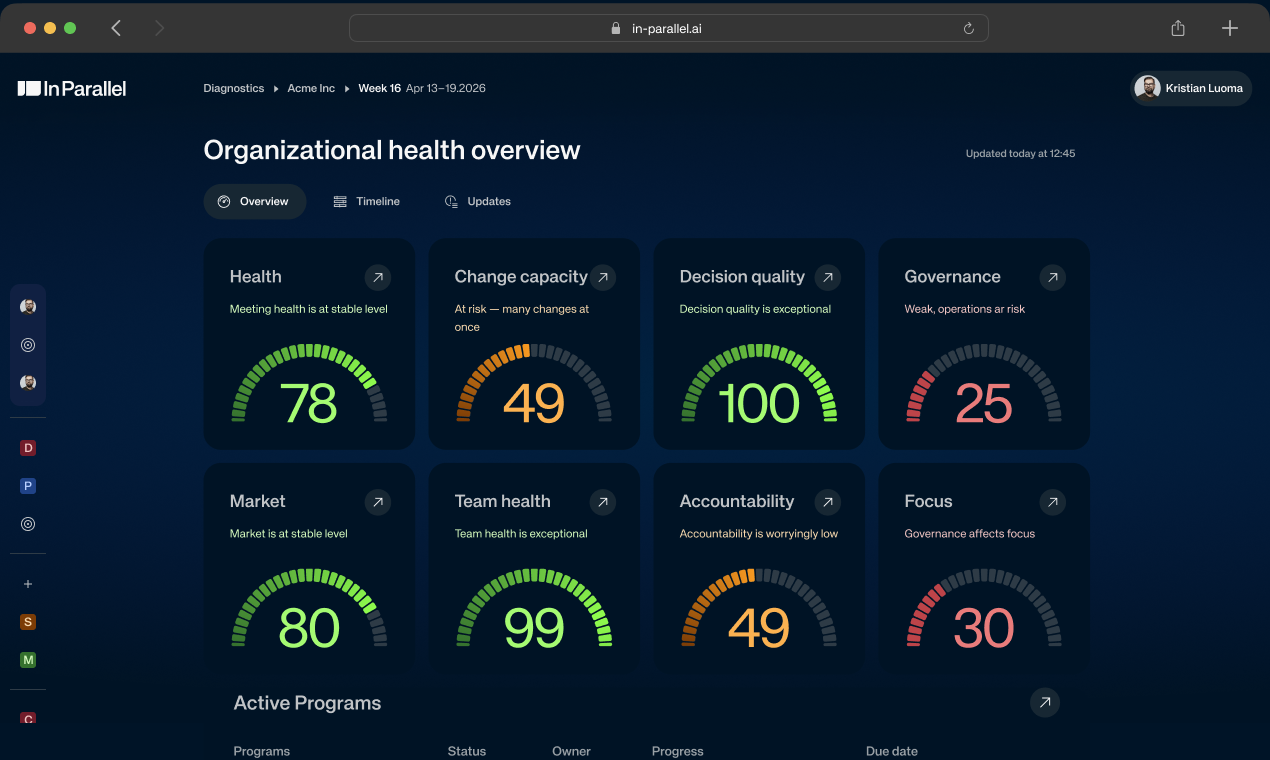Open the orange S sidebar icon

pos(28,622)
